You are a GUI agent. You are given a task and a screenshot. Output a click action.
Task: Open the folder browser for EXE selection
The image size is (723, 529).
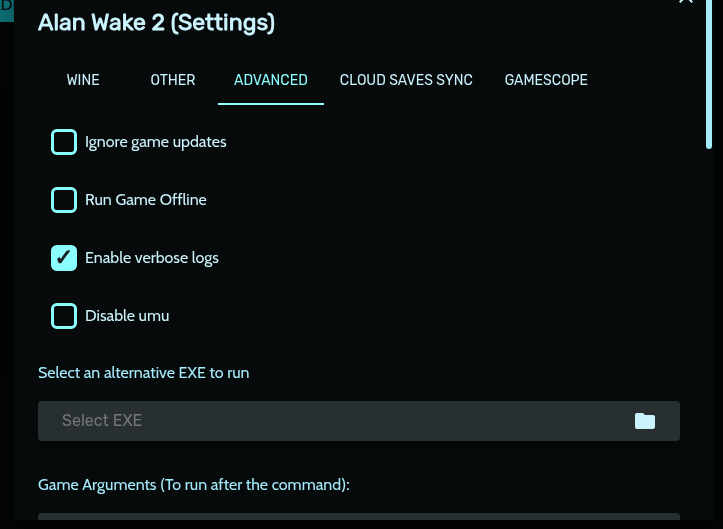coord(645,421)
